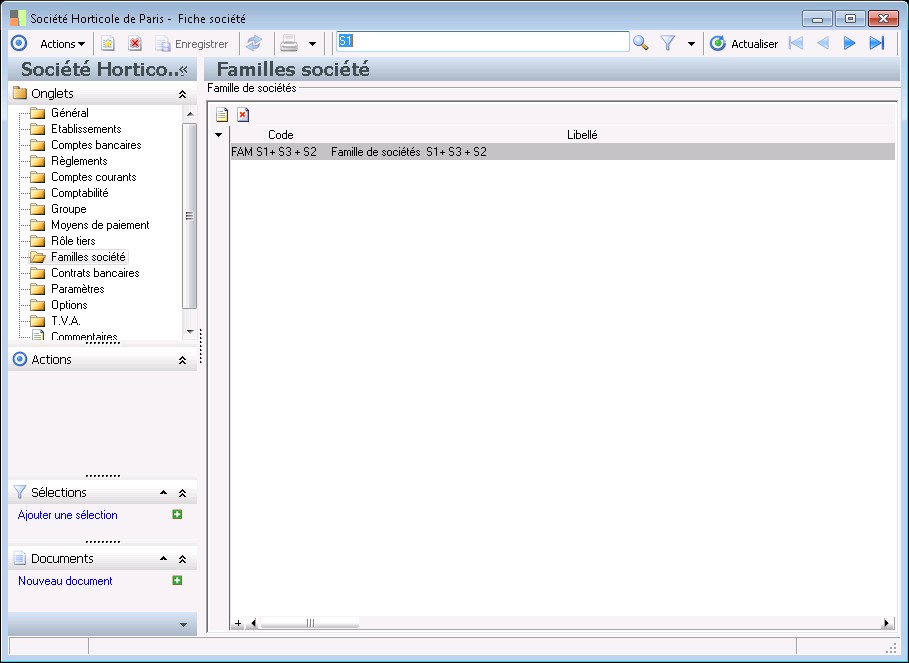The width and height of the screenshot is (909, 663).
Task: Collapse the Onglets panel section
Action: 182,94
